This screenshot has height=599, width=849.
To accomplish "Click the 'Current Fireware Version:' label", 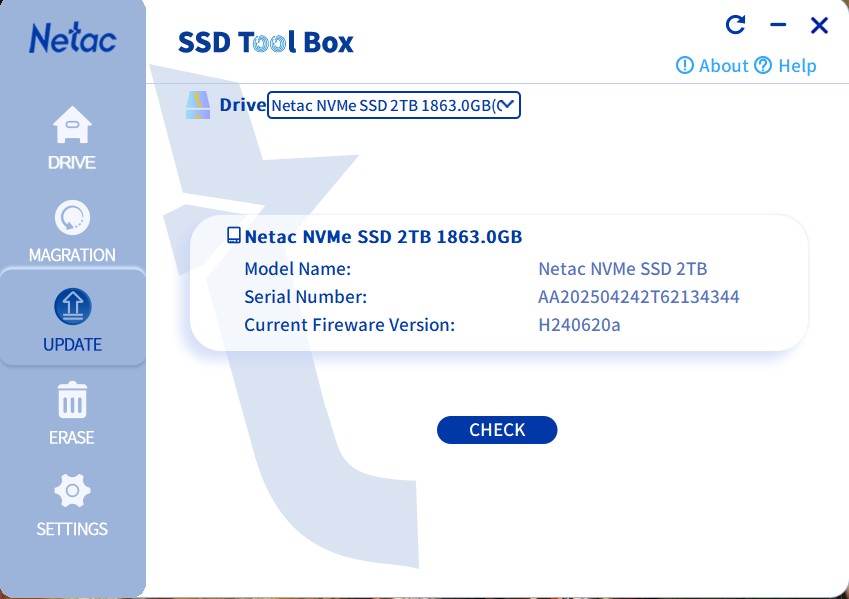I will tap(350, 325).
